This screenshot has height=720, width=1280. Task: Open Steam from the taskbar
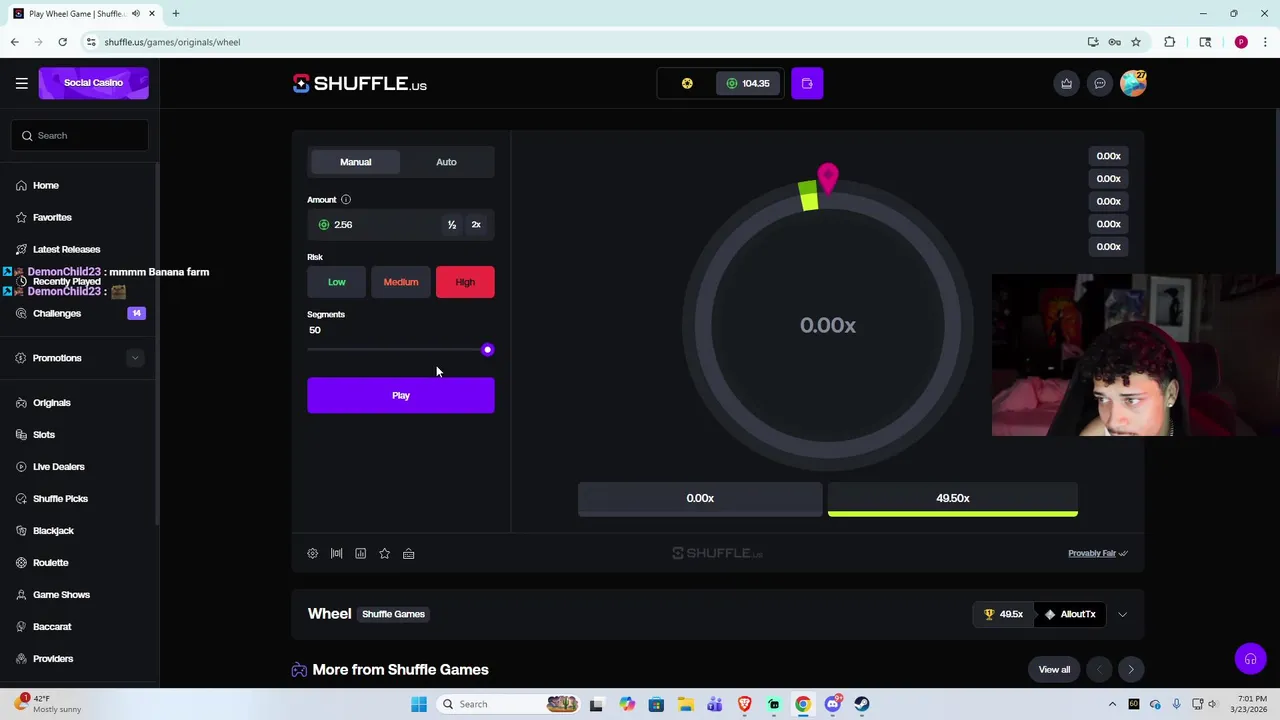click(861, 704)
